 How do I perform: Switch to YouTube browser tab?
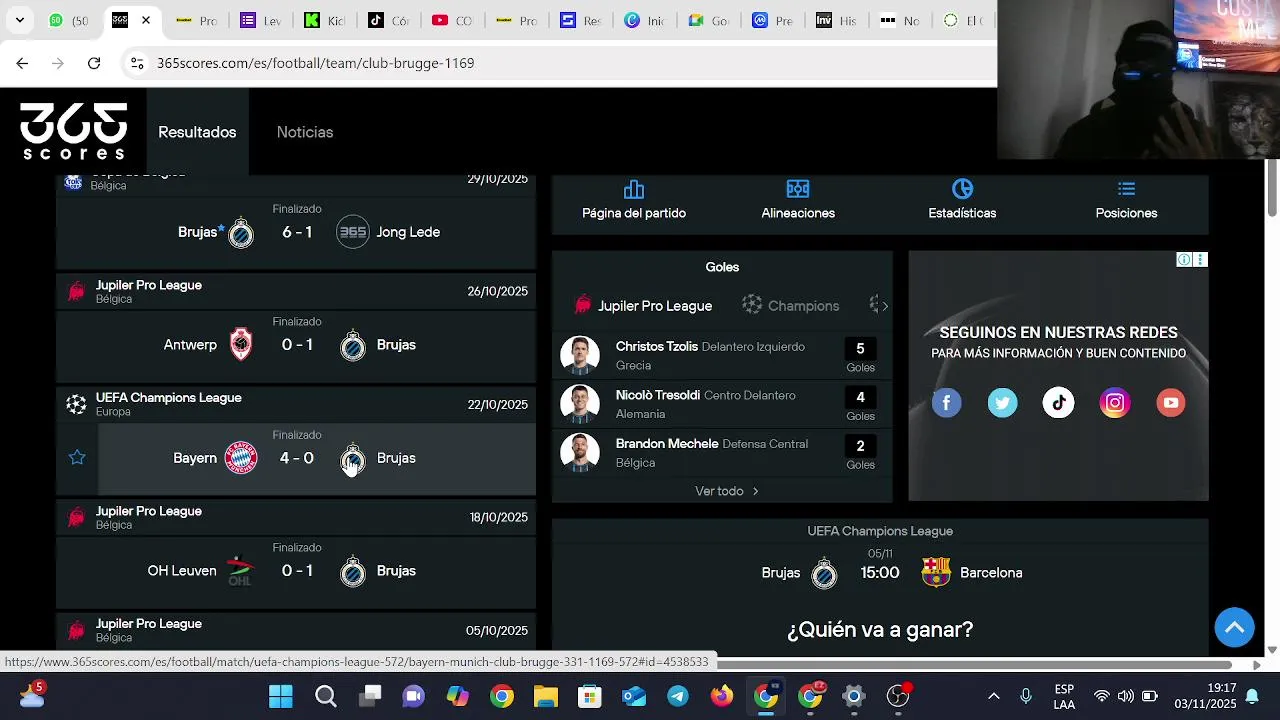pos(451,20)
